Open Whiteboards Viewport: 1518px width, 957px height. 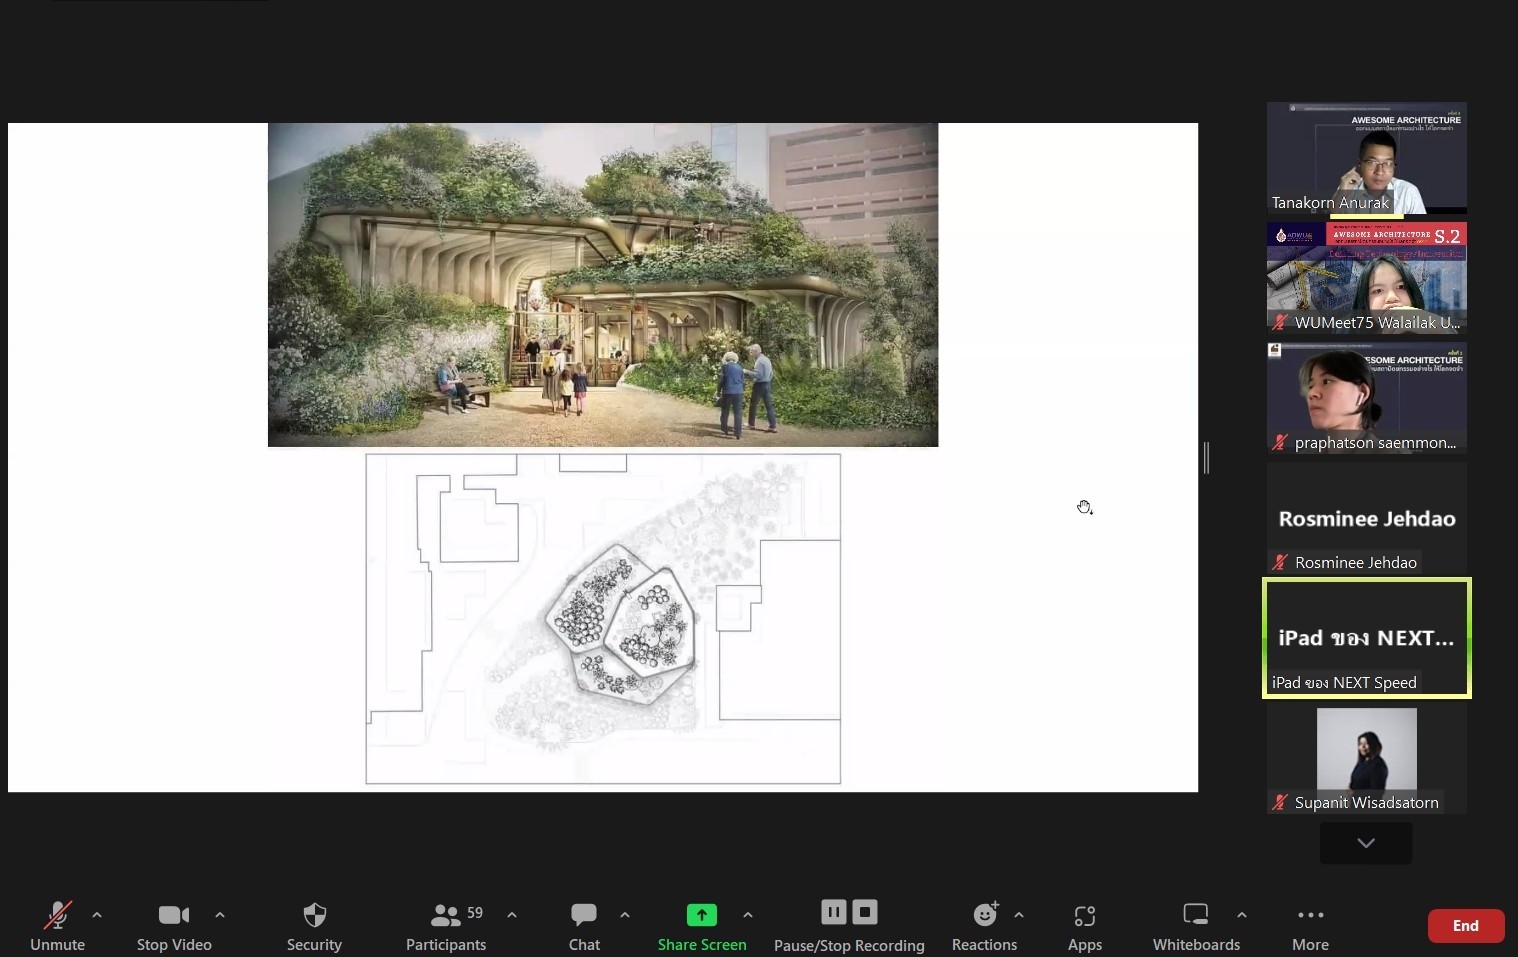coord(1196,926)
